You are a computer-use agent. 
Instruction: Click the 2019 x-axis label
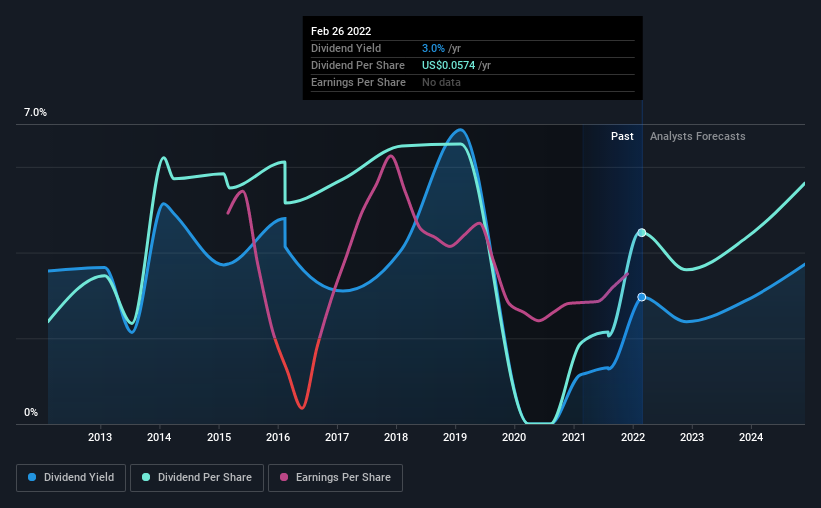click(455, 437)
